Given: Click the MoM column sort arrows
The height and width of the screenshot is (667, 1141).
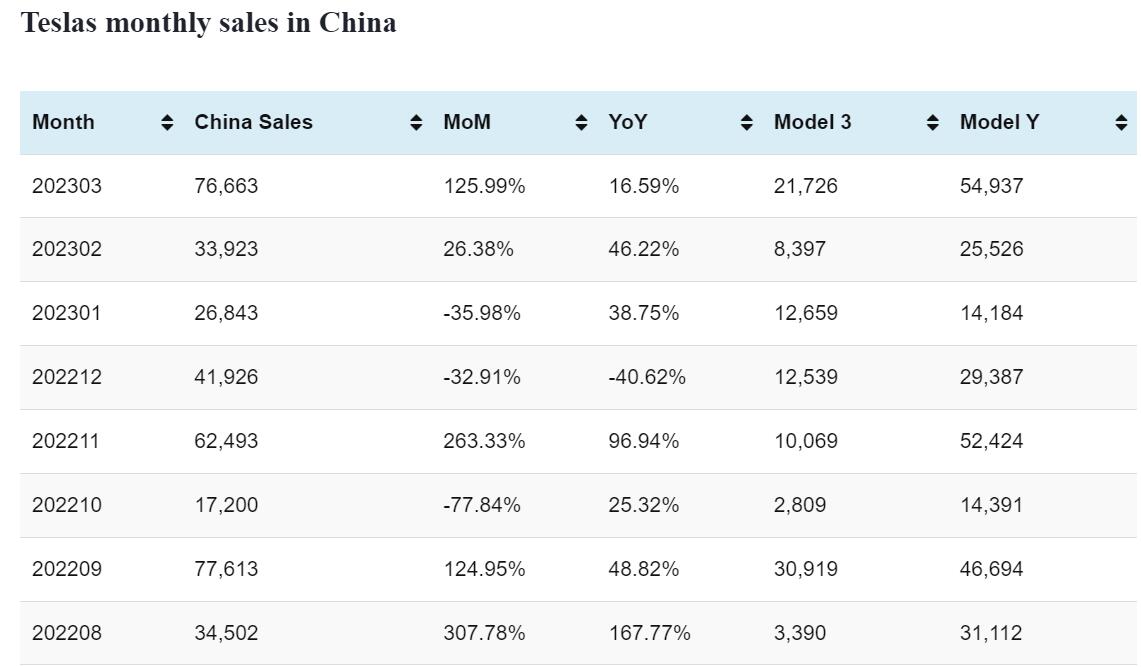Looking at the screenshot, I should pyautogui.click(x=581, y=123).
